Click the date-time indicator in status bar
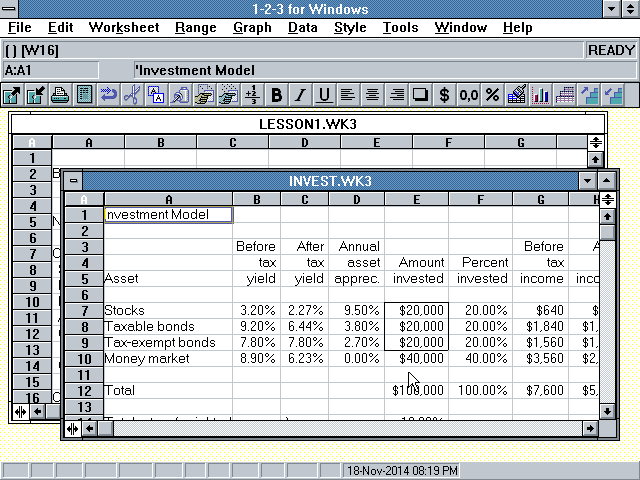The width and height of the screenshot is (640, 480). point(402,470)
